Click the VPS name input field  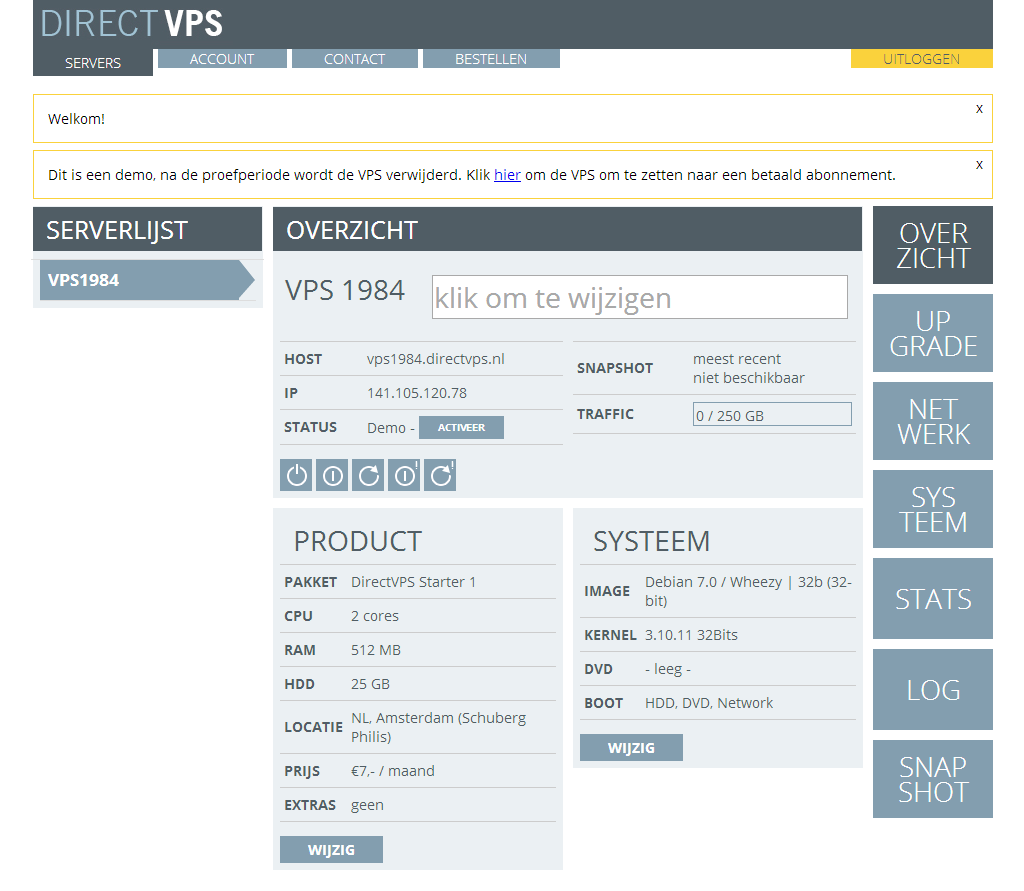(x=639, y=298)
